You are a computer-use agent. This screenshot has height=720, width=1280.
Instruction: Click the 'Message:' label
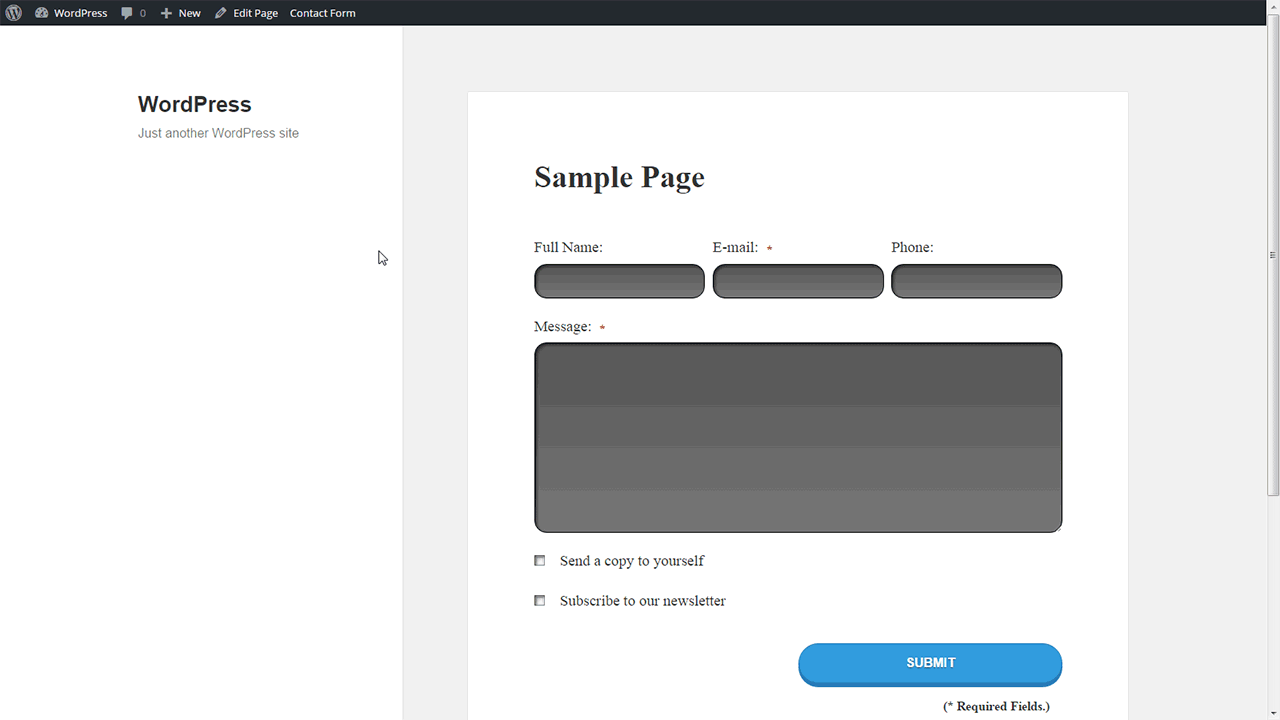click(x=562, y=326)
